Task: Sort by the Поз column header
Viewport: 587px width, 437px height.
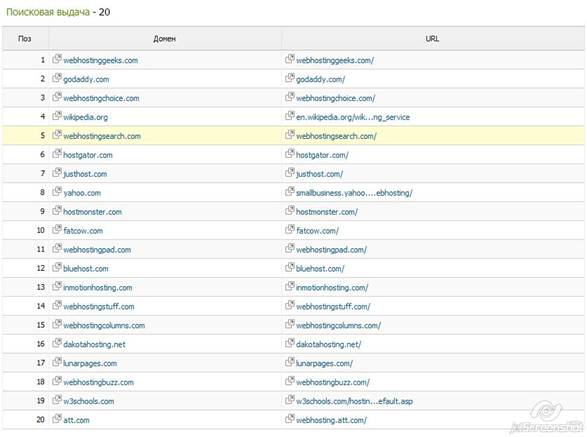Action: point(25,38)
